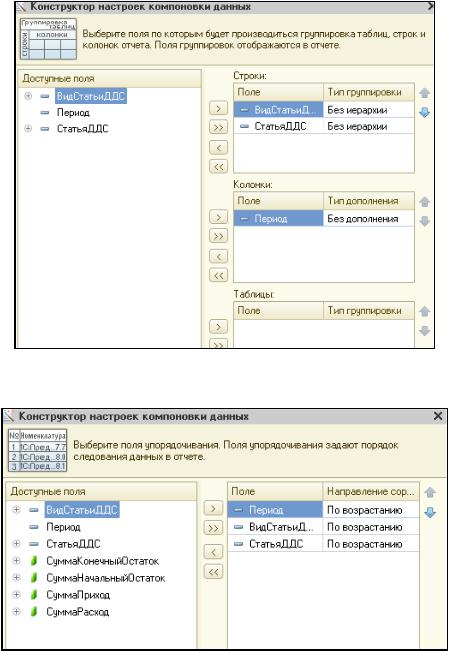This screenshot has height=652, width=449.
Task: Remove selected field from Строки with < button
Action: tap(218, 147)
